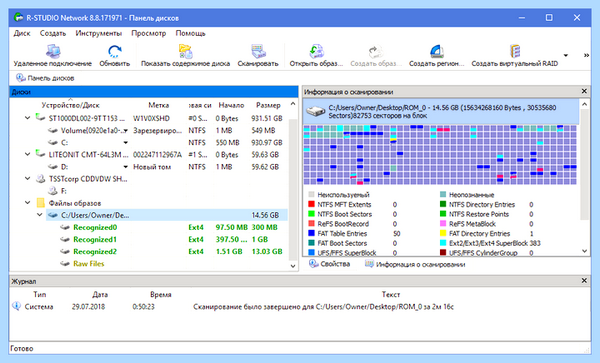Click the Файлы образов folder icon
The image size is (600, 363).
tap(40, 203)
